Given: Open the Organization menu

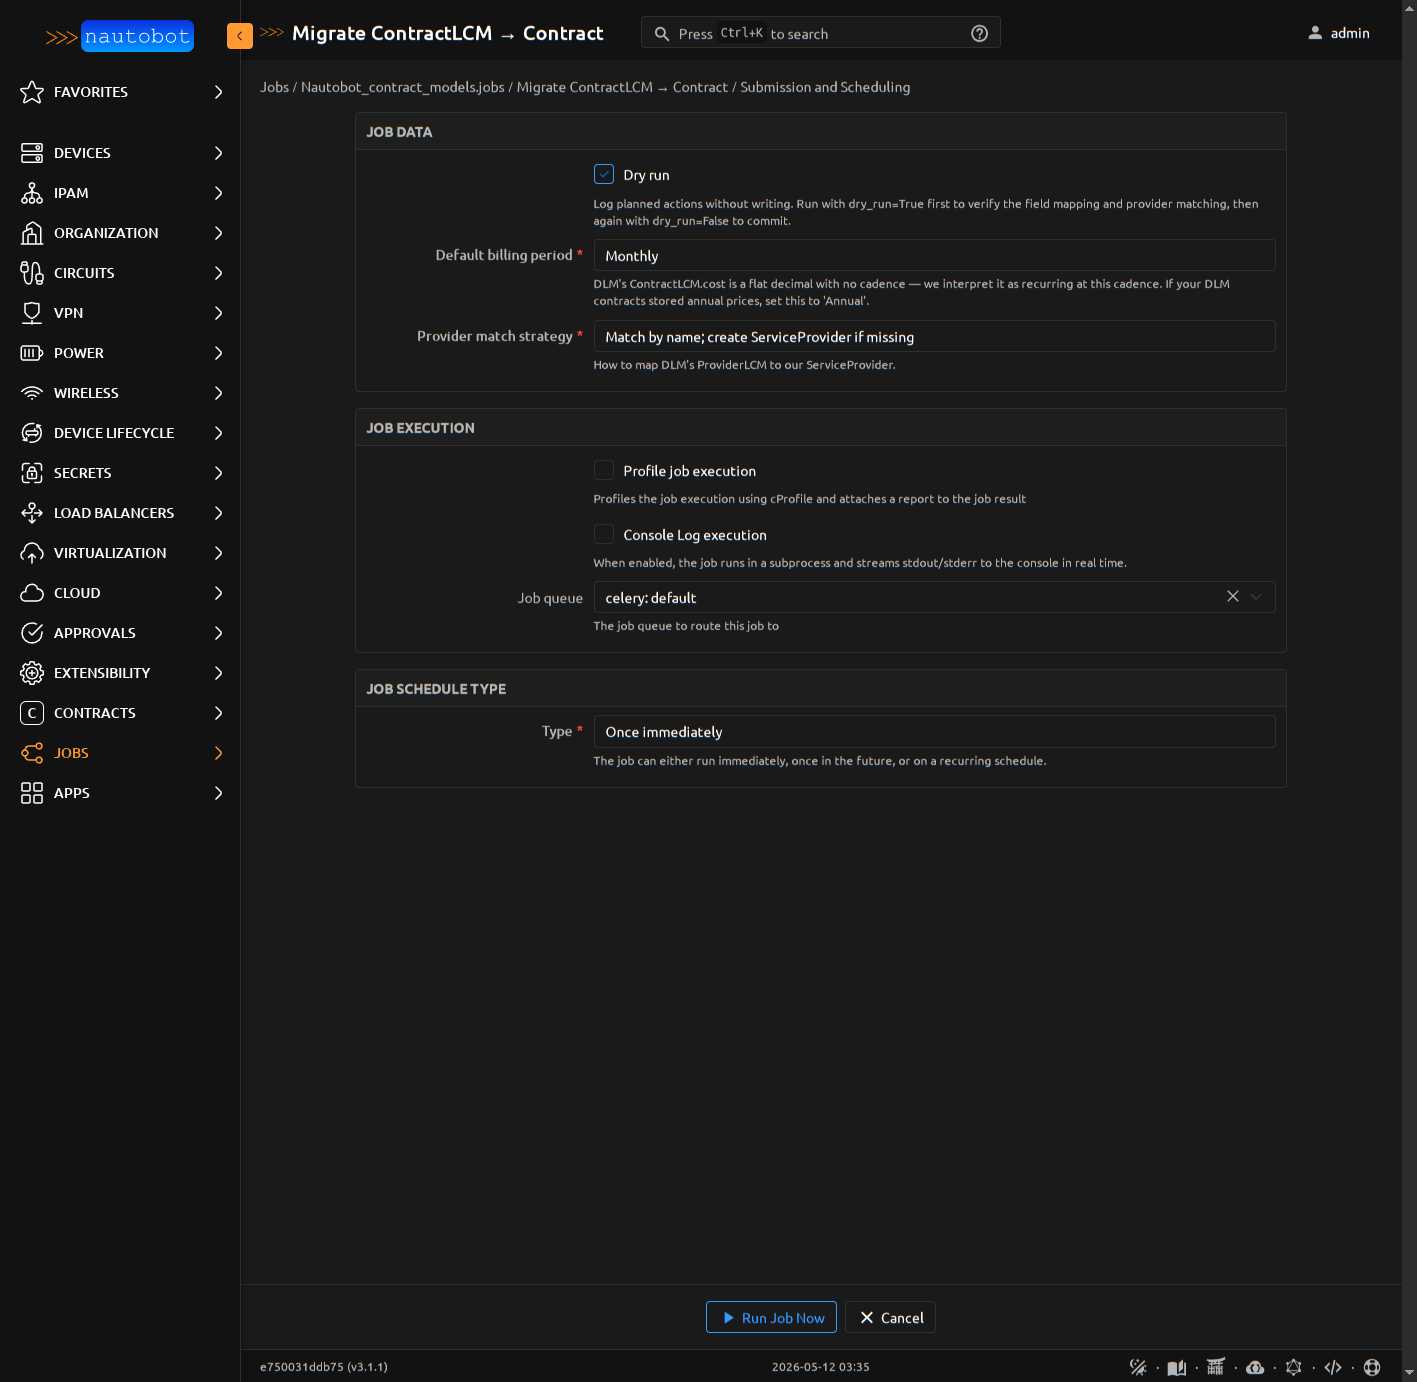Looking at the screenshot, I should tap(120, 233).
